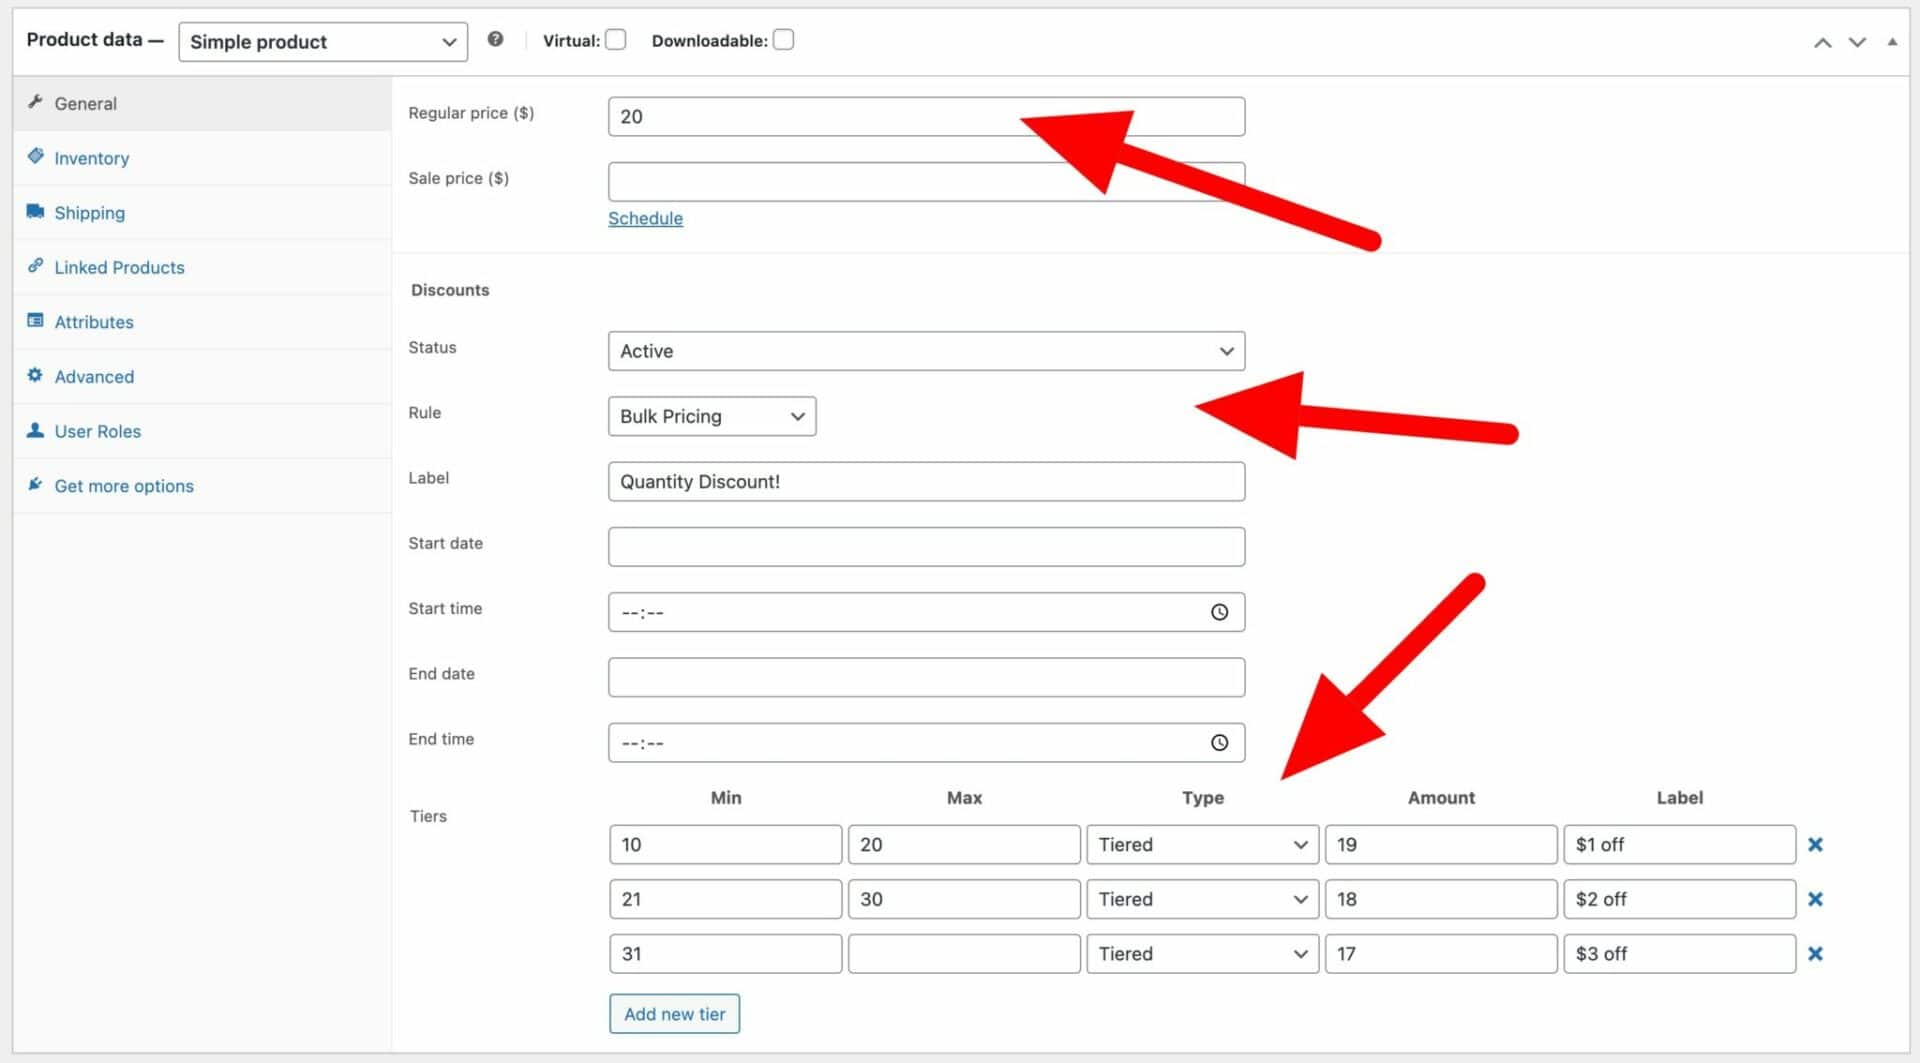This screenshot has height=1063, width=1920.
Task: Switch to the Shipping tab
Action: coord(202,213)
